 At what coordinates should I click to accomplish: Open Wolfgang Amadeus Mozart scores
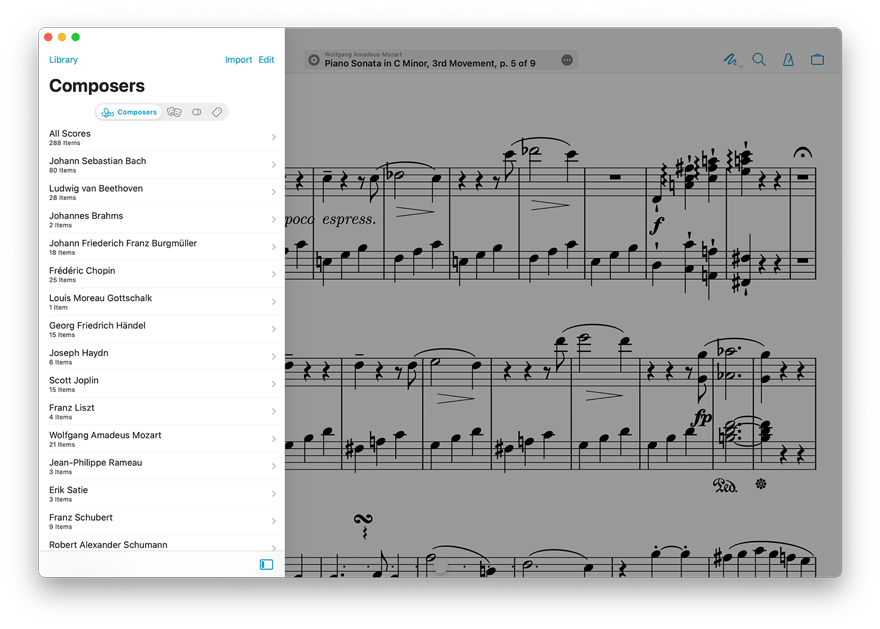[x=162, y=439]
